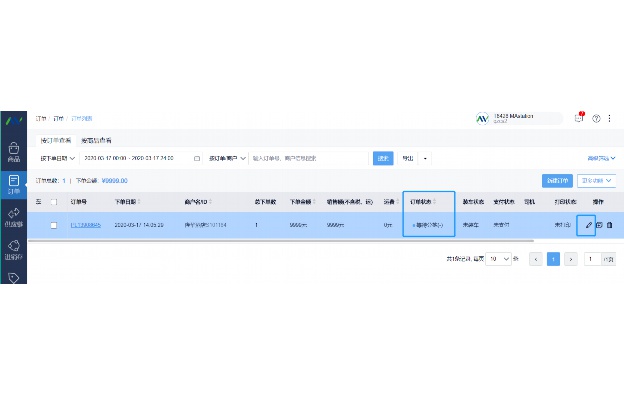Click the second 订单 breadcrumb item
Viewport: 624px width, 395px height.
click(x=58, y=119)
